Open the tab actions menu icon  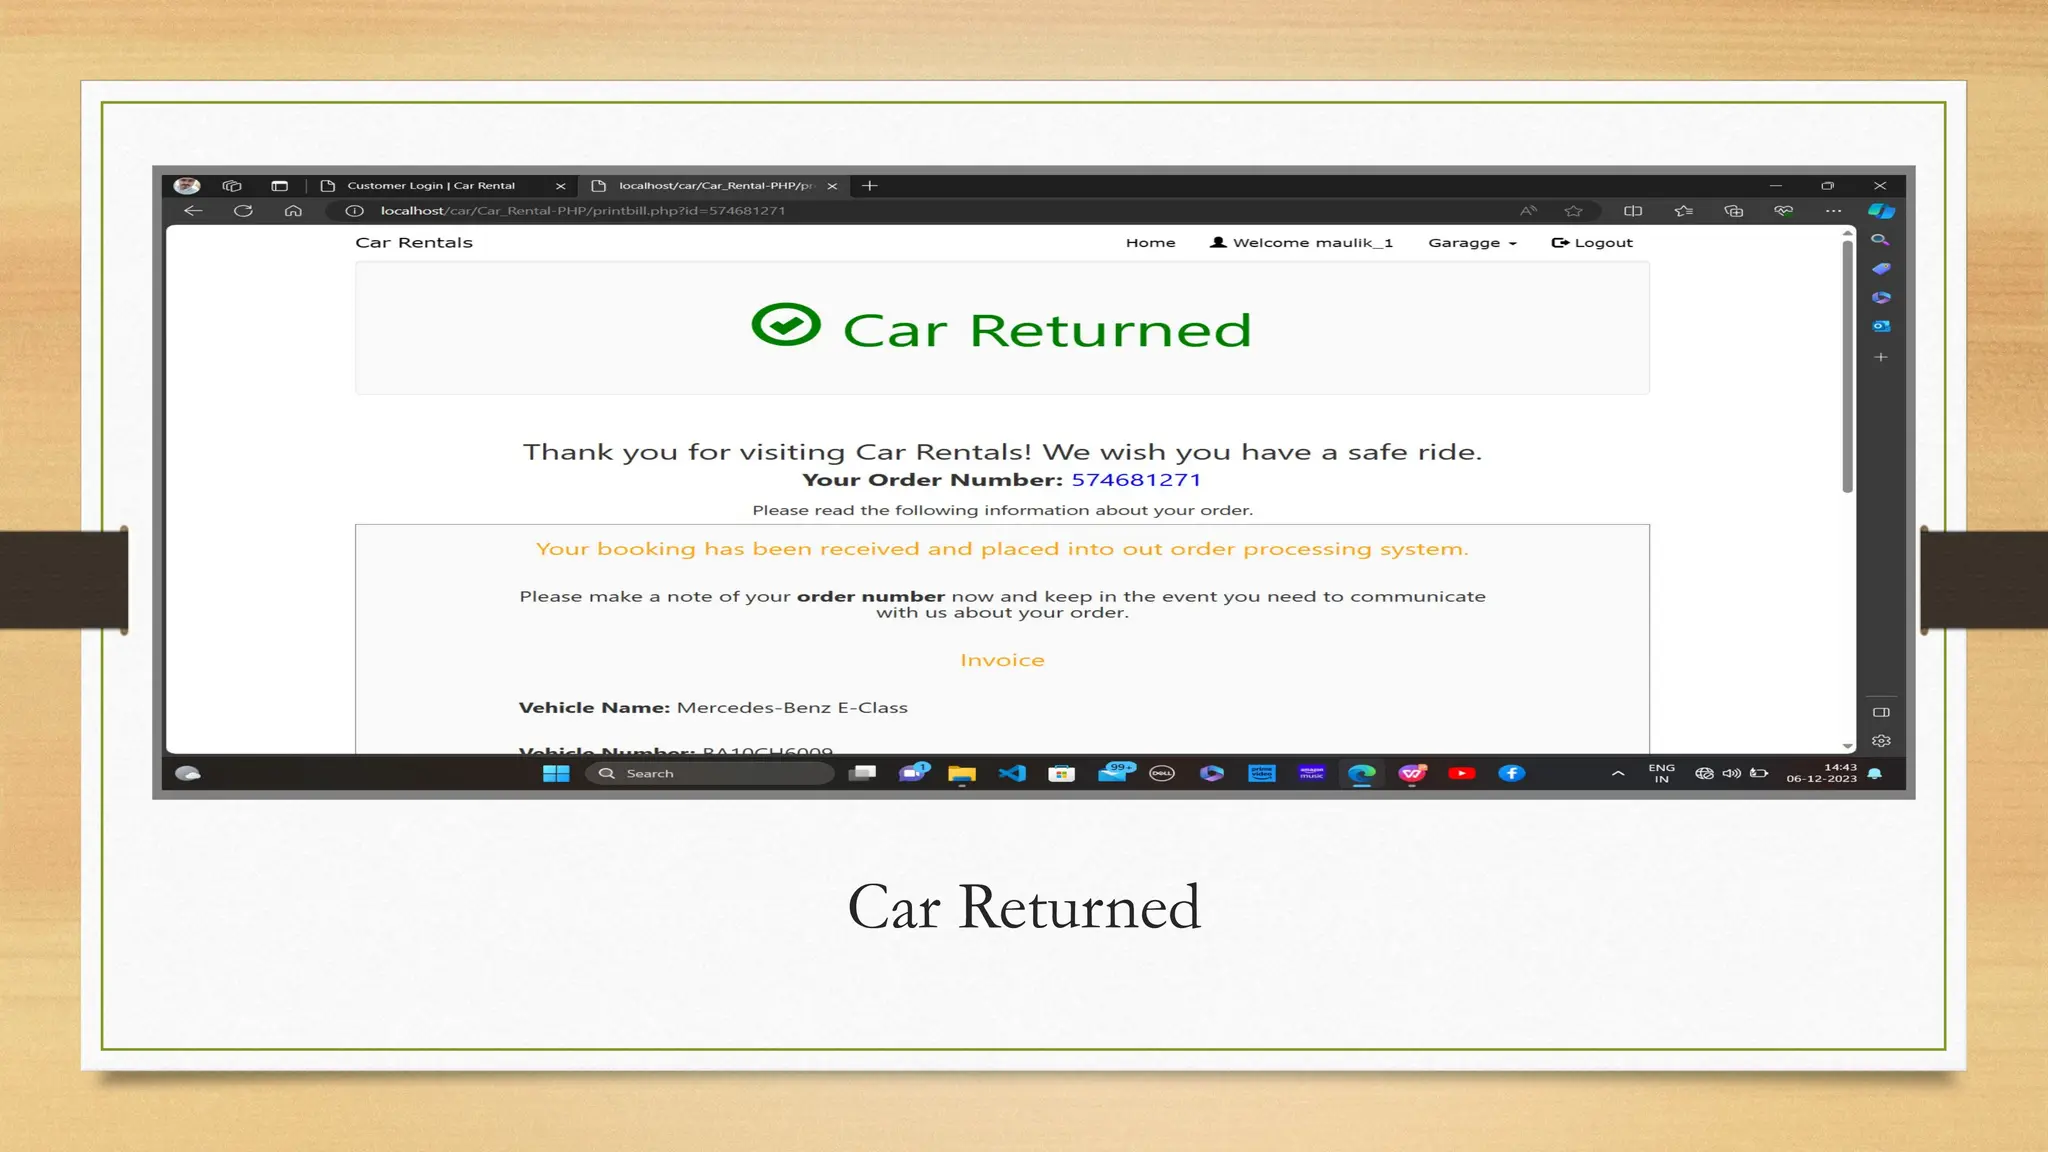click(279, 186)
